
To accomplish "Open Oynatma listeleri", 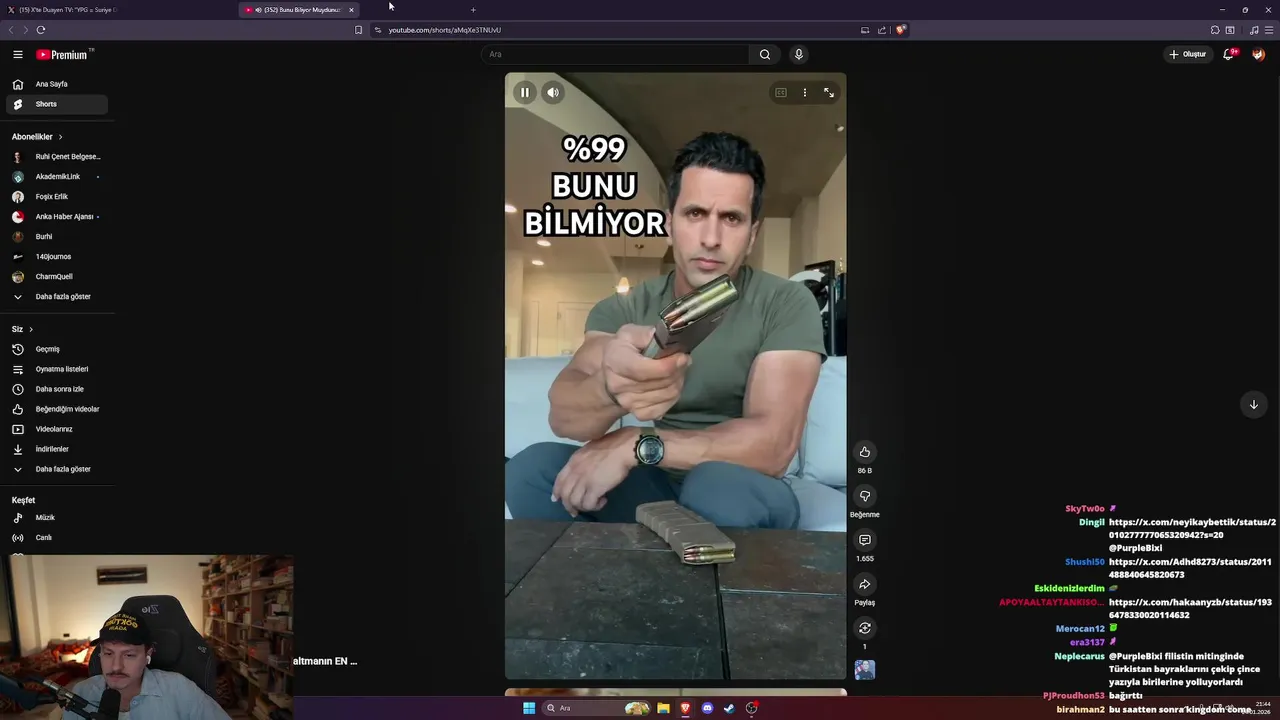I will click(x=57, y=369).
